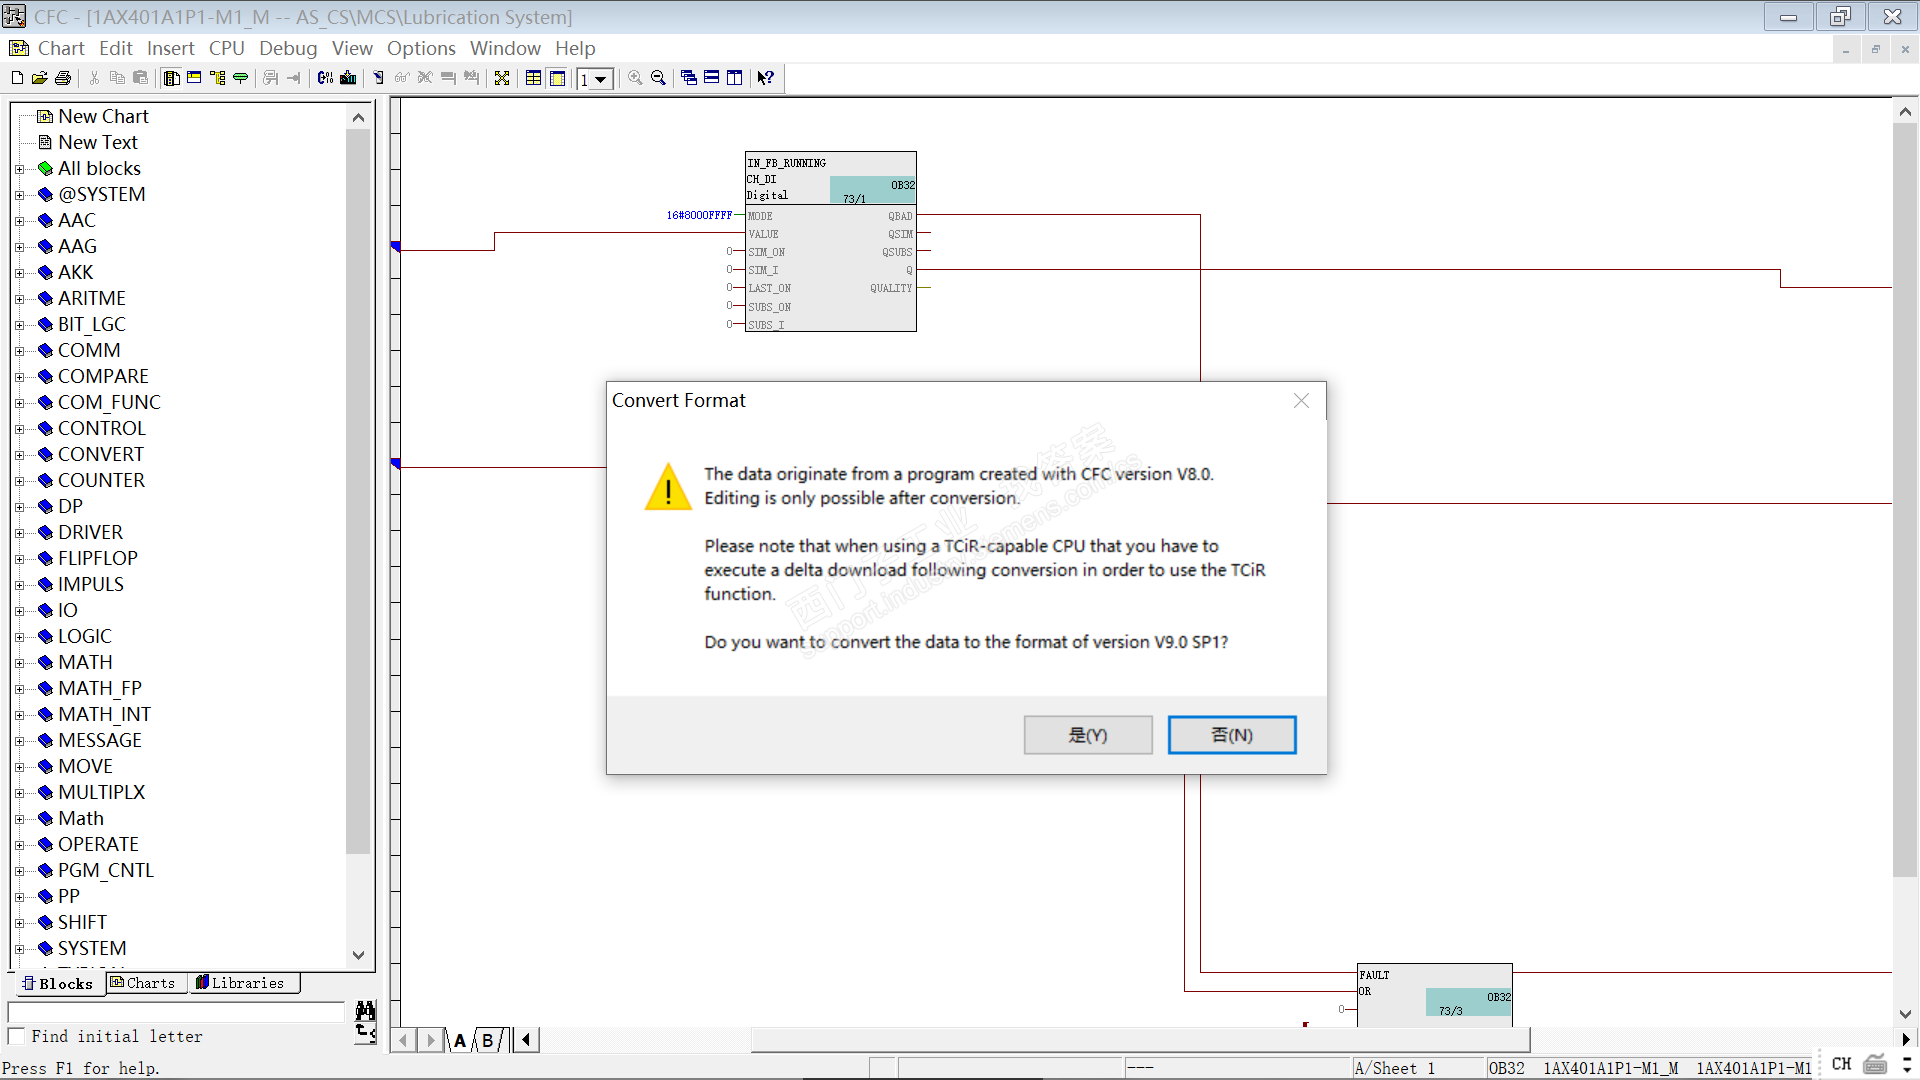Toggle the catalog view toolbar button

171,78
